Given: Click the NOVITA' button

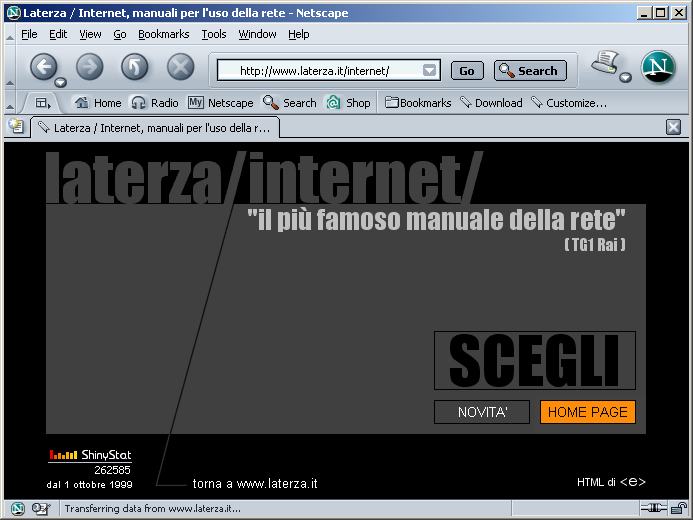Looking at the screenshot, I should [x=482, y=412].
